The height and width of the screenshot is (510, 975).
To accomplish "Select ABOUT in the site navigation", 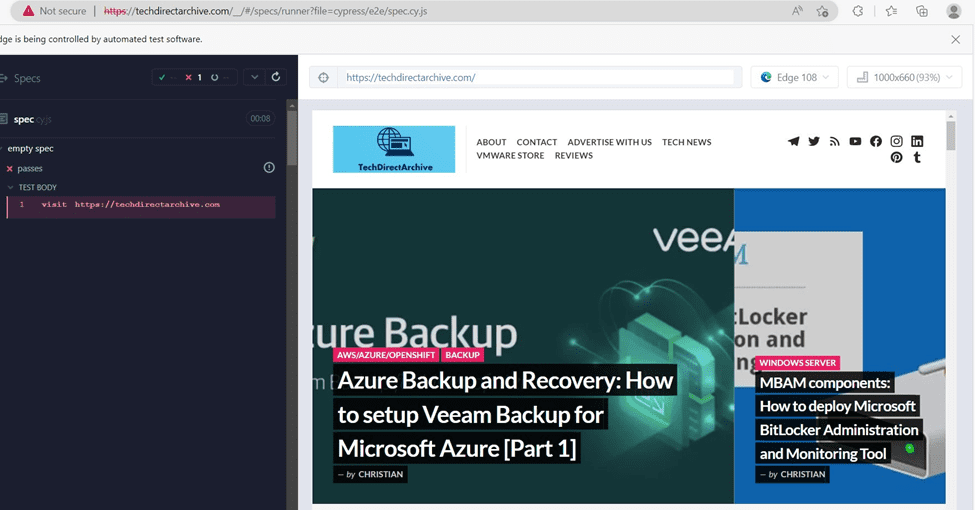I will 491,142.
